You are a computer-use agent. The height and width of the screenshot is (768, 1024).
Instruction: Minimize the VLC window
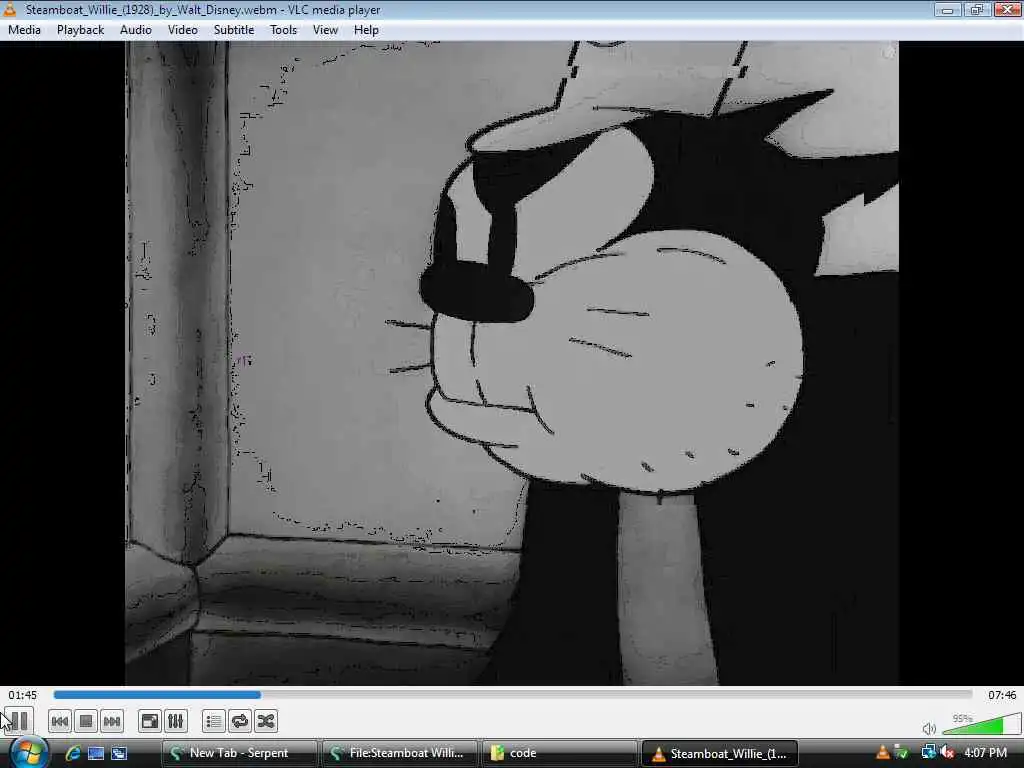[947, 10]
